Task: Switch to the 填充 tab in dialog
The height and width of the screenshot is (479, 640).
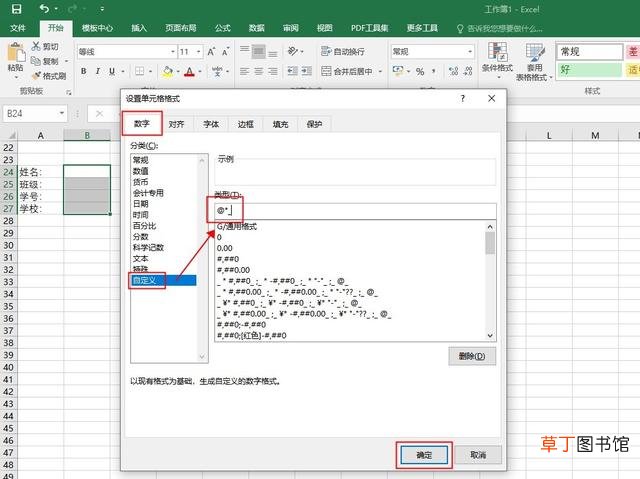Action: coord(280,124)
